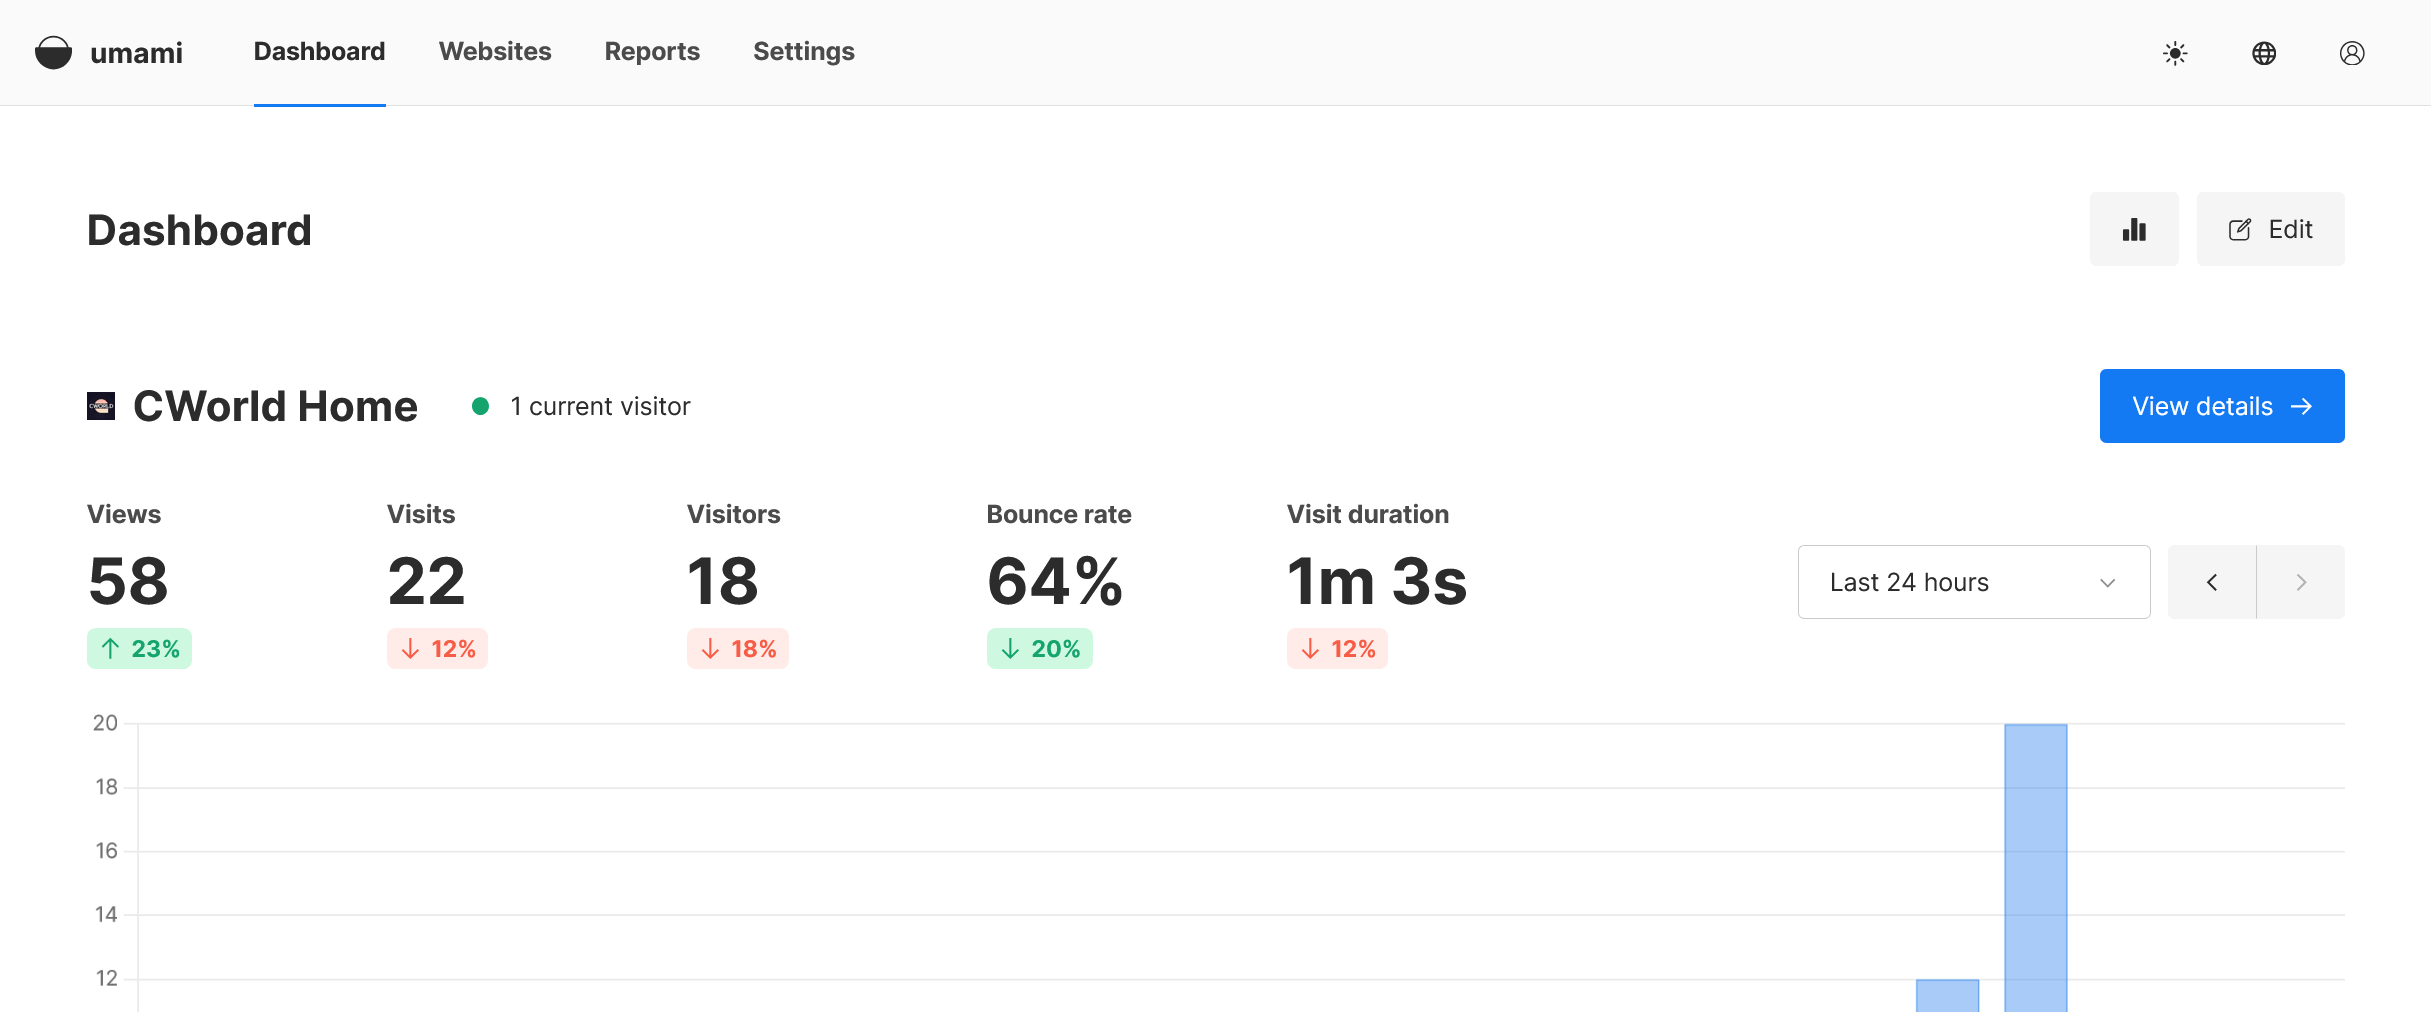Open View details for CWorld Home

pos(2221,406)
